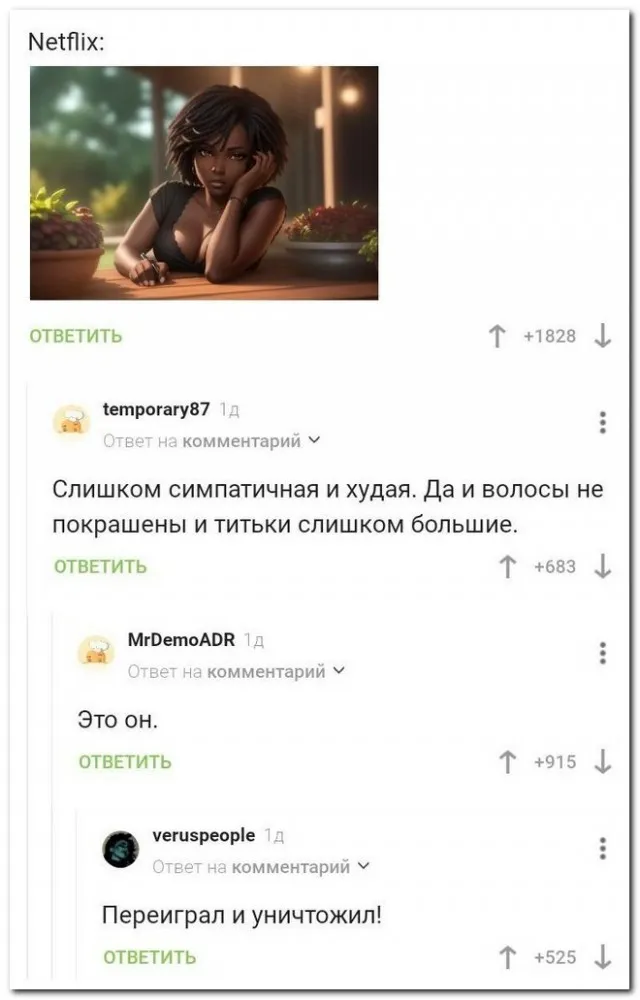Upvote the Netflix image comment
Screen dimensions: 640x1000
point(497,336)
